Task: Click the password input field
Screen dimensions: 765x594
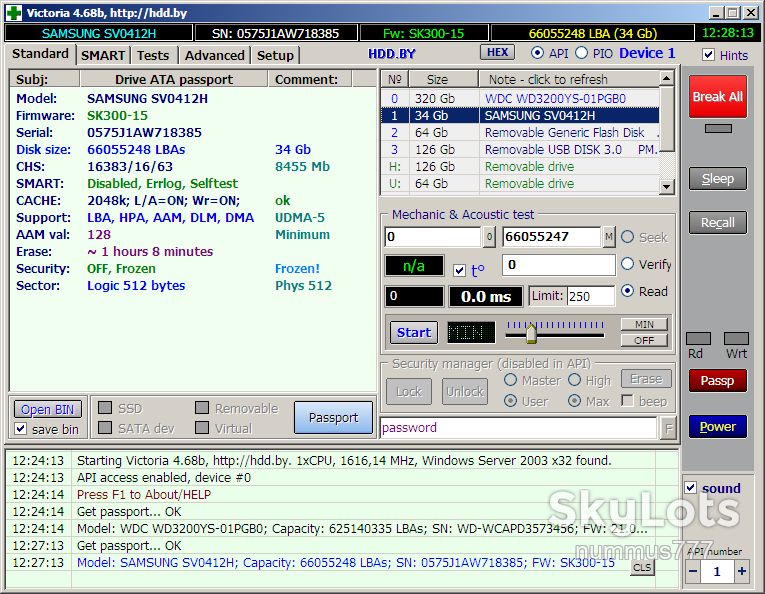Action: (518, 428)
